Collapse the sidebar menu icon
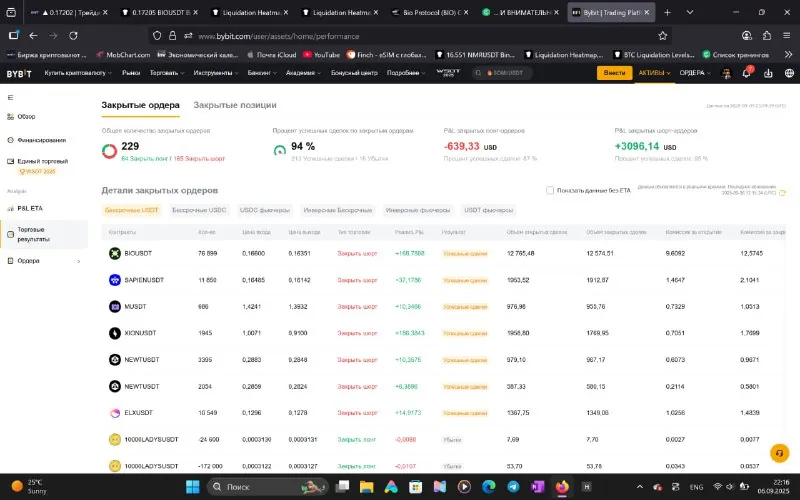This screenshot has width=800, height=500. [10, 97]
